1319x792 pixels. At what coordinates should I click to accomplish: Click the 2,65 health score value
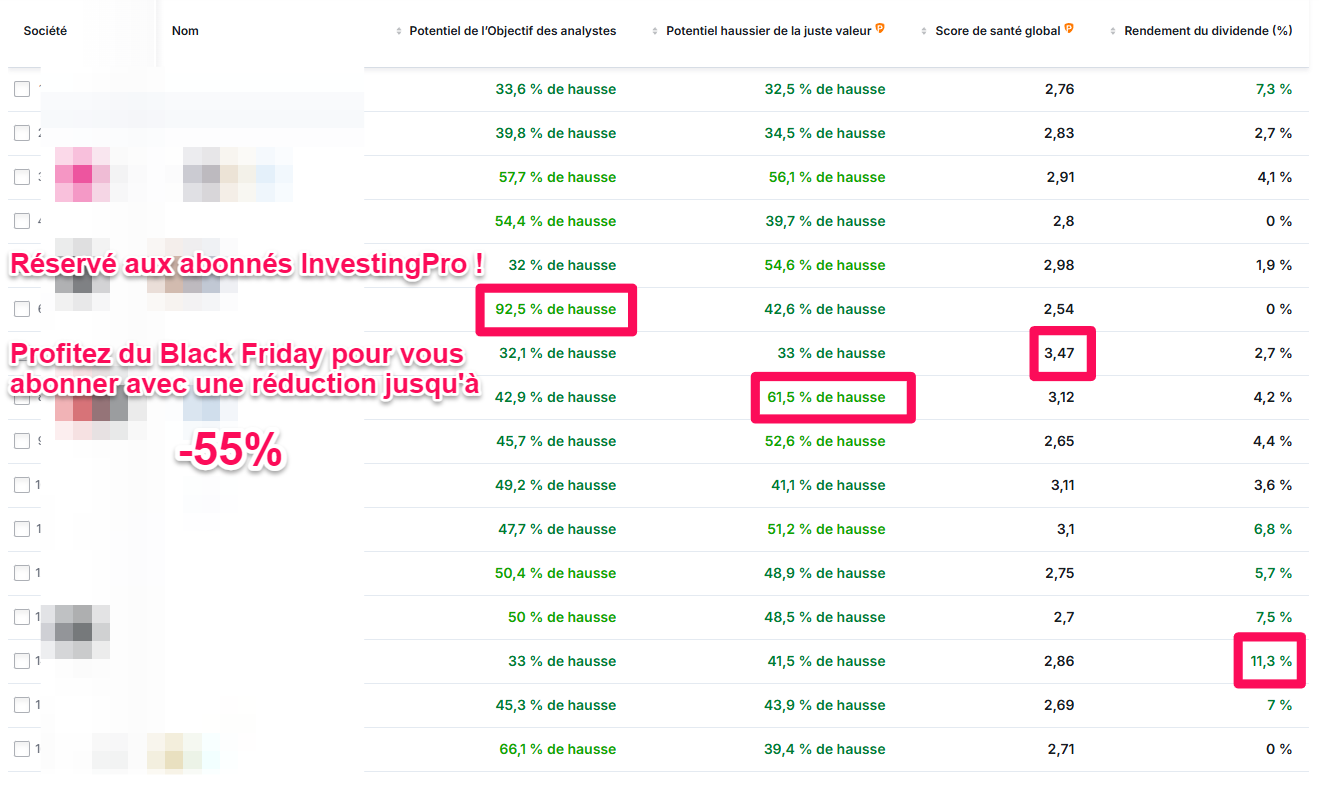1059,441
